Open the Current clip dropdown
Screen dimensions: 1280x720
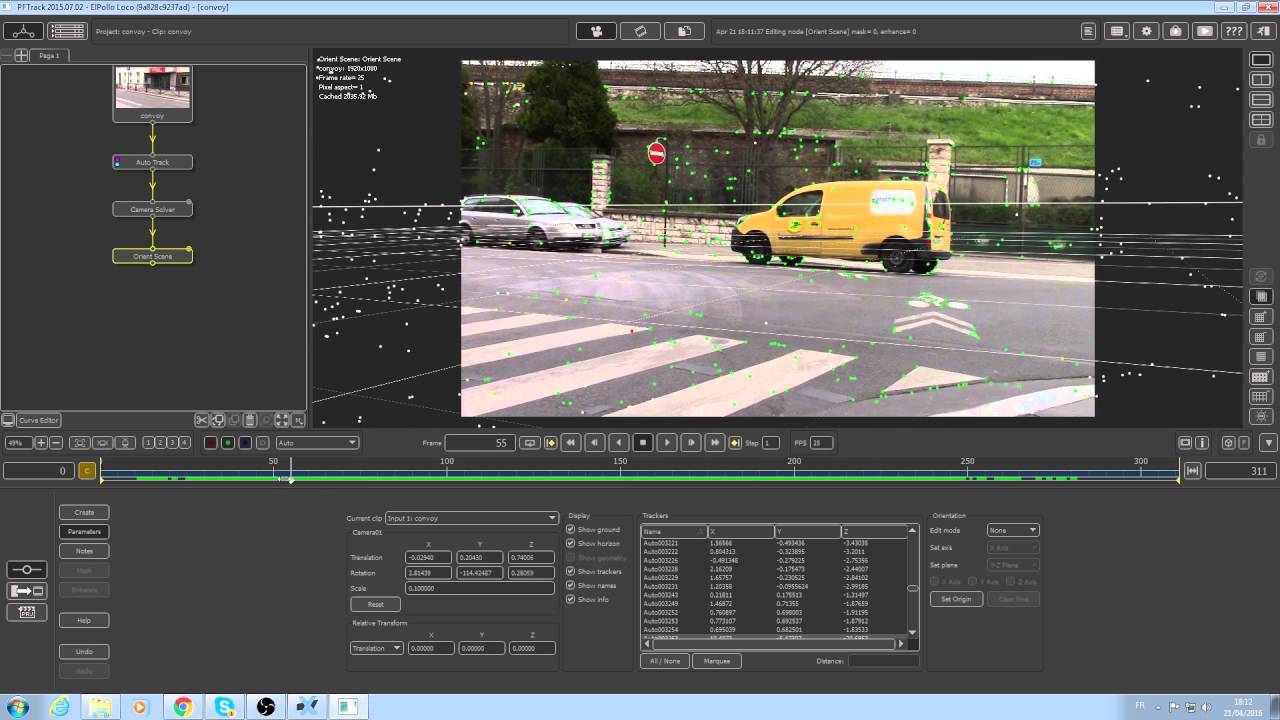472,518
